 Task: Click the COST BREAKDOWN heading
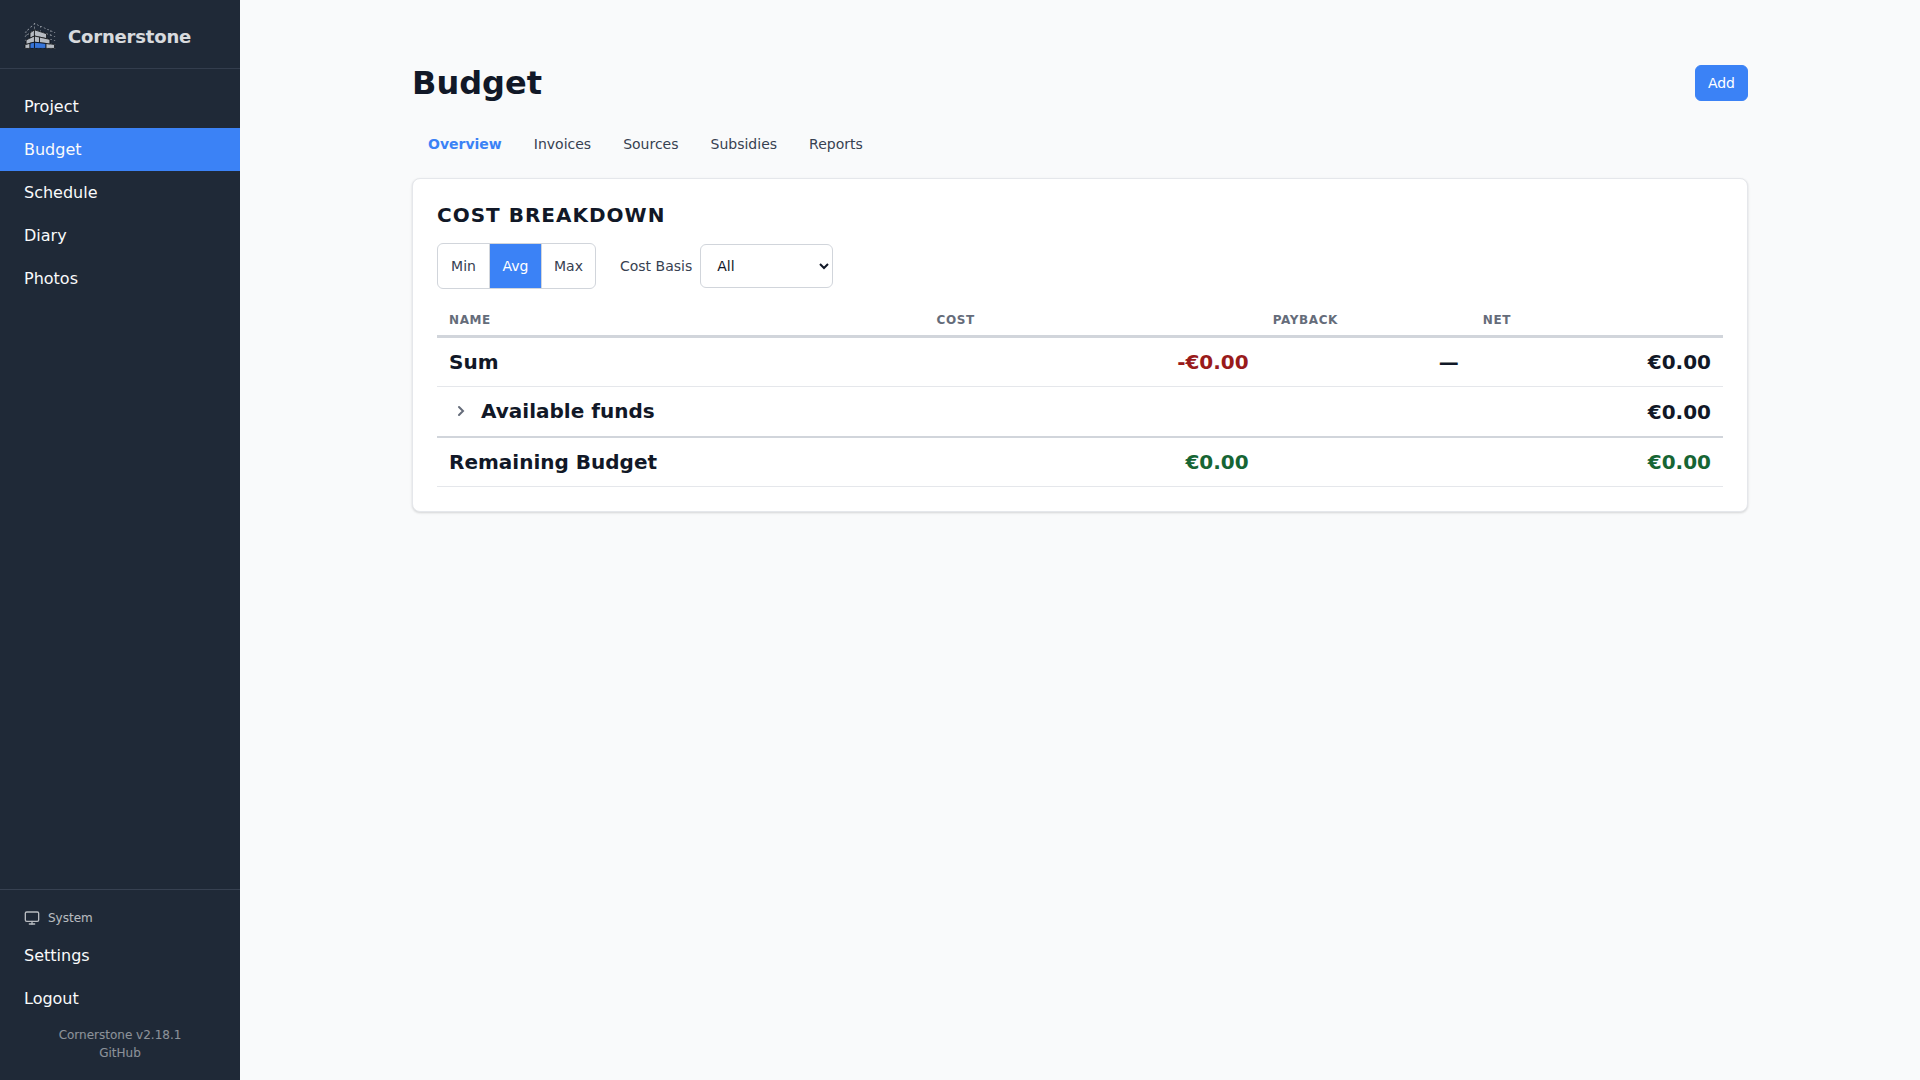(x=551, y=215)
